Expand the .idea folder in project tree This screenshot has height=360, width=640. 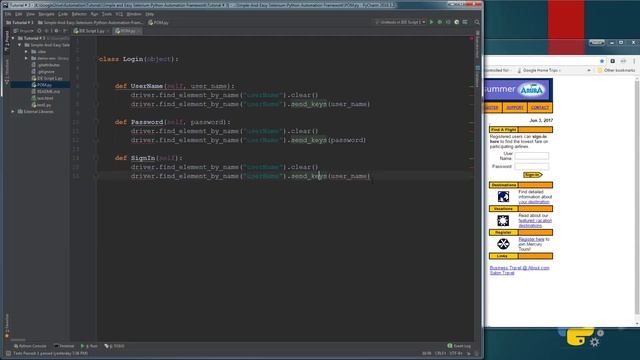pyautogui.click(x=27, y=52)
